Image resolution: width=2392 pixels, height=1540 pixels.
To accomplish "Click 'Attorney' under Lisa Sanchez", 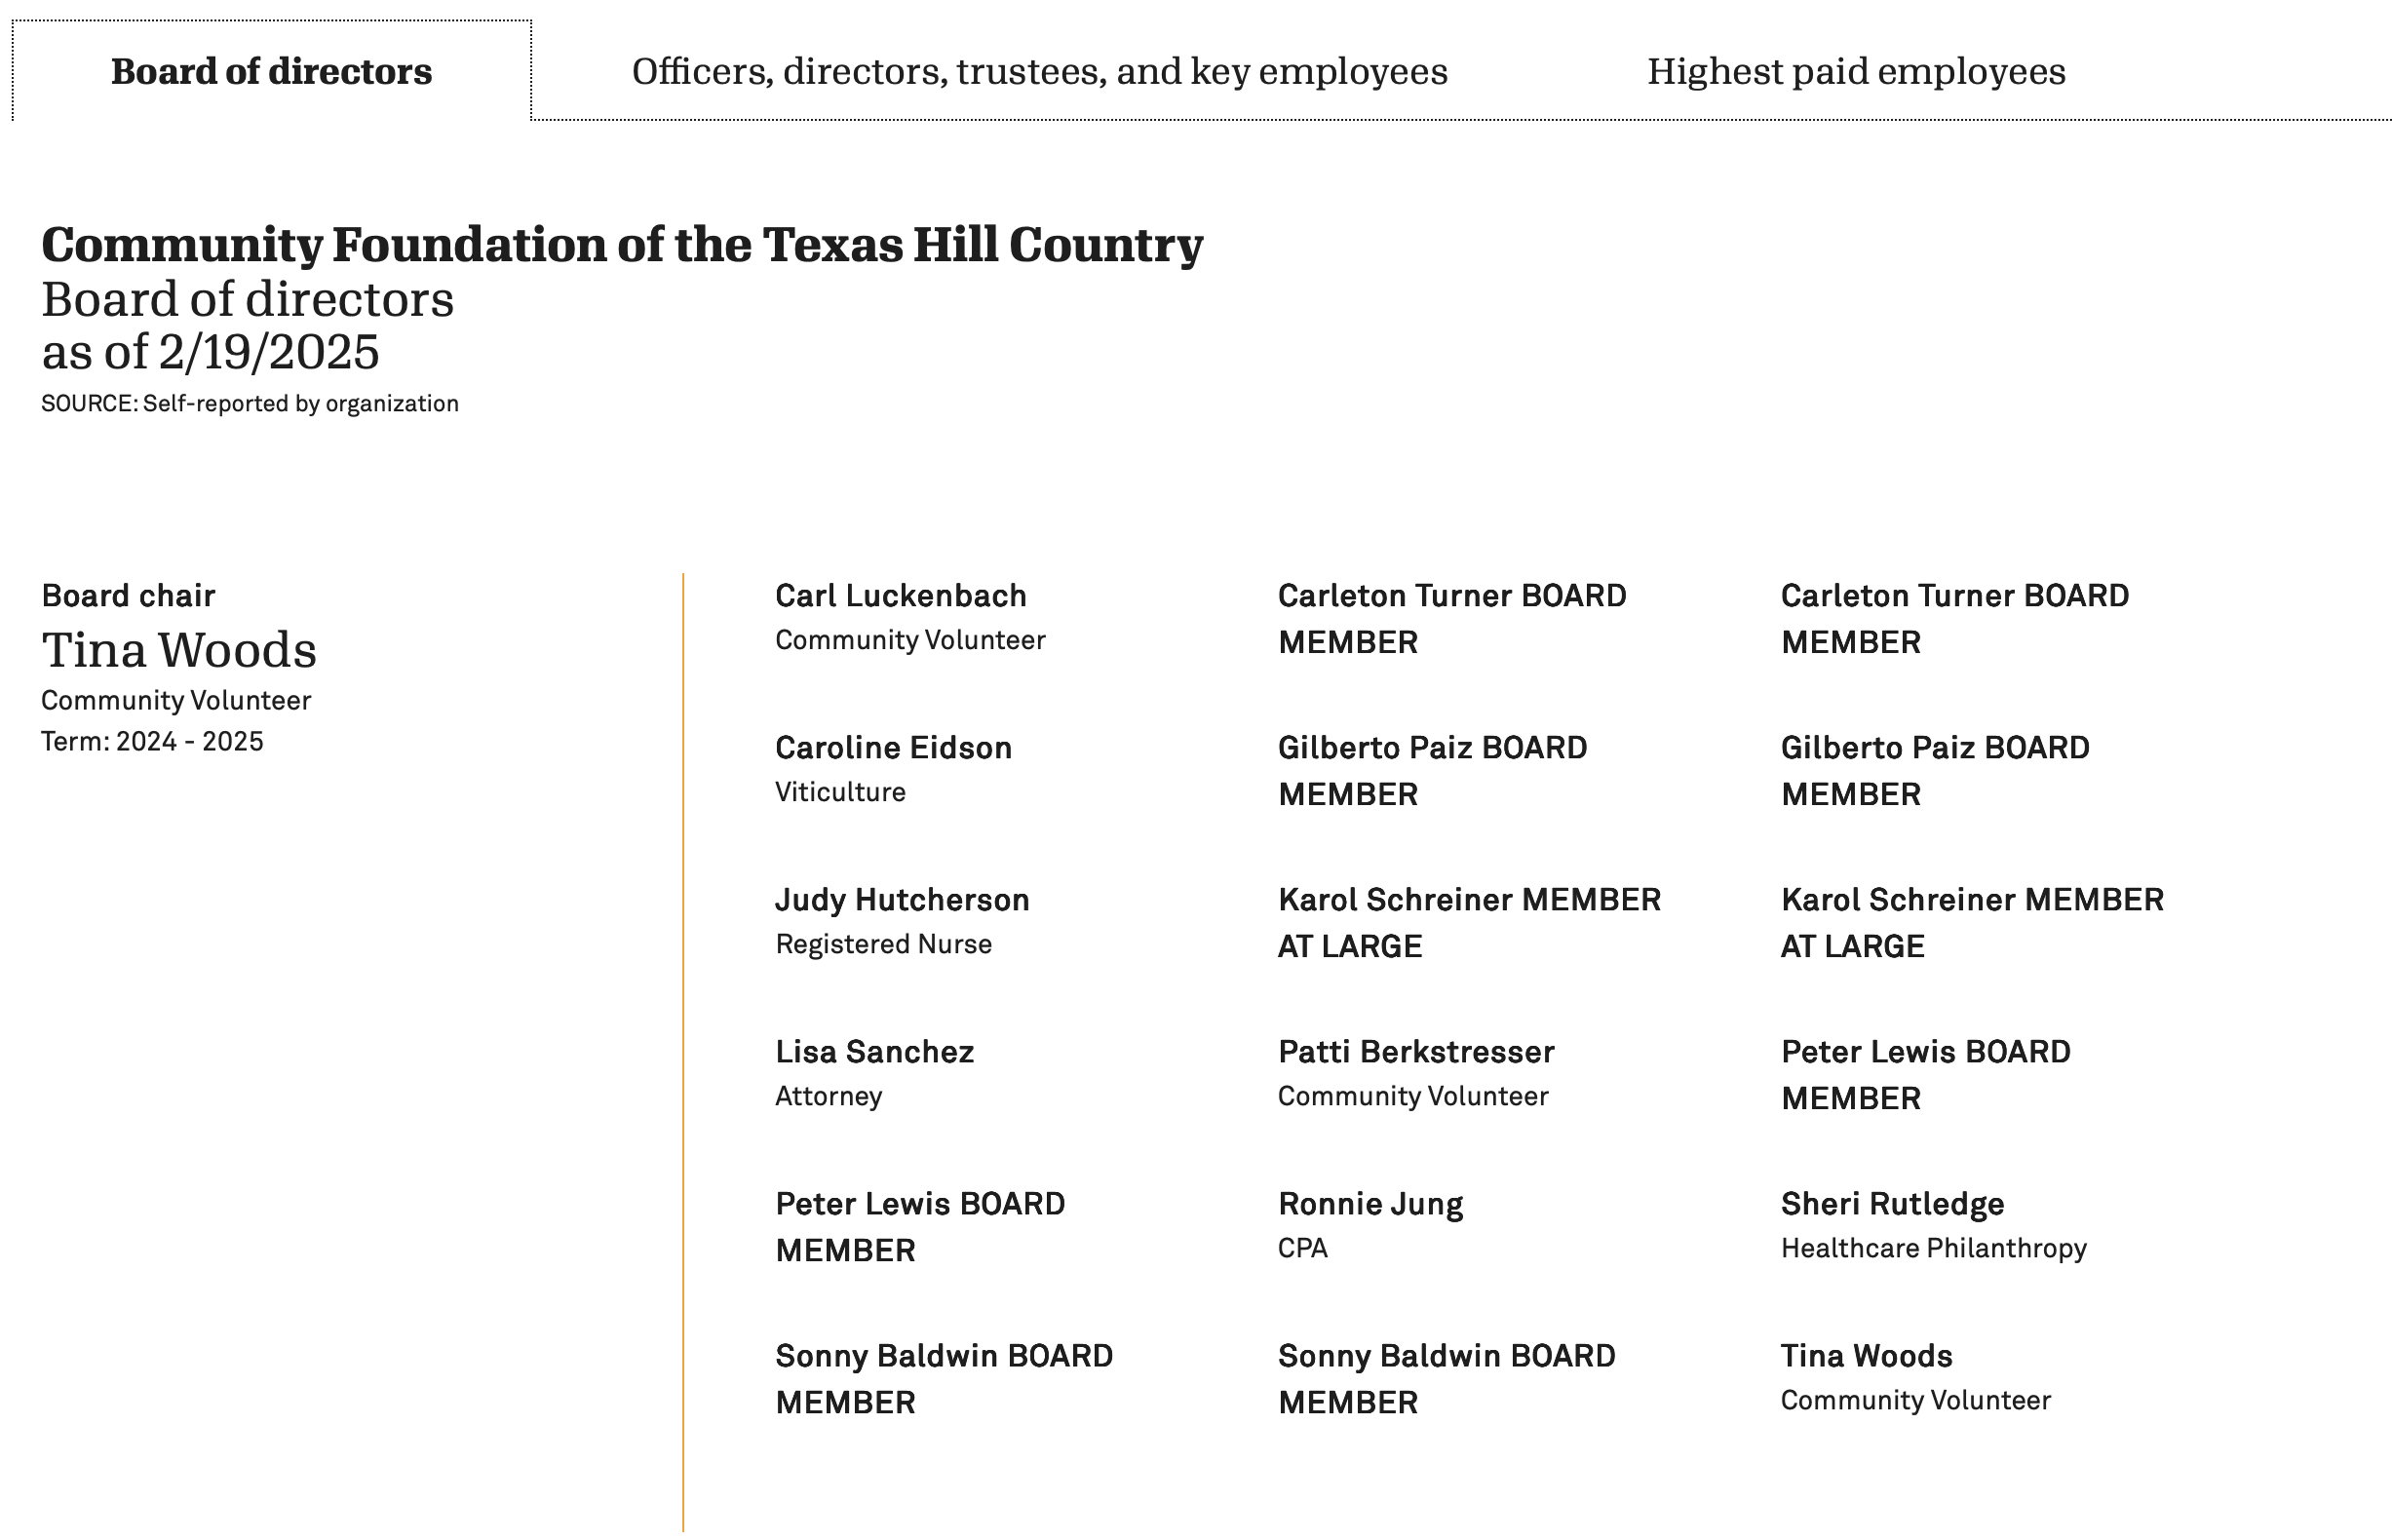I will pyautogui.click(x=829, y=1096).
